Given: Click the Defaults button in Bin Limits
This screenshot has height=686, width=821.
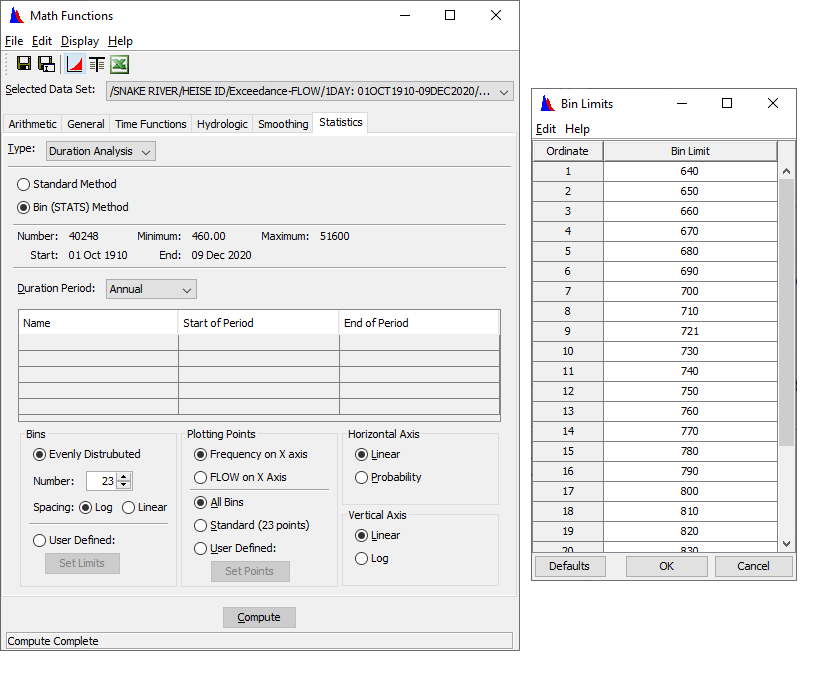Looking at the screenshot, I should click(x=570, y=566).
